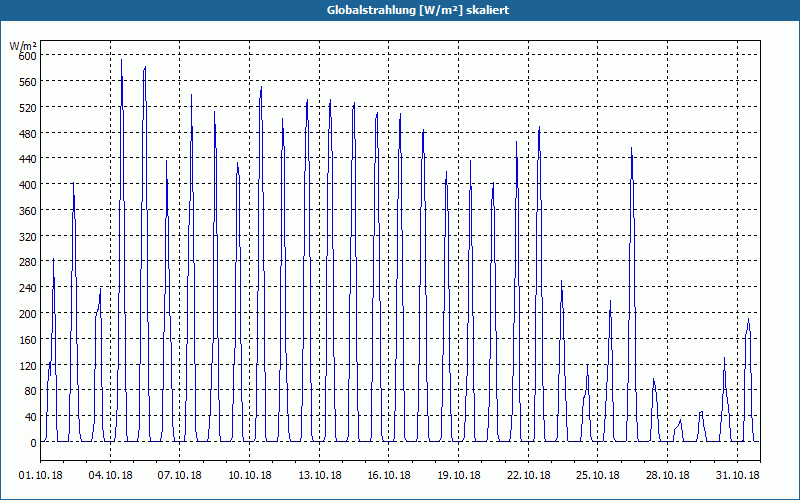Click the 19.10.18 date label
800x500 pixels.
(459, 475)
